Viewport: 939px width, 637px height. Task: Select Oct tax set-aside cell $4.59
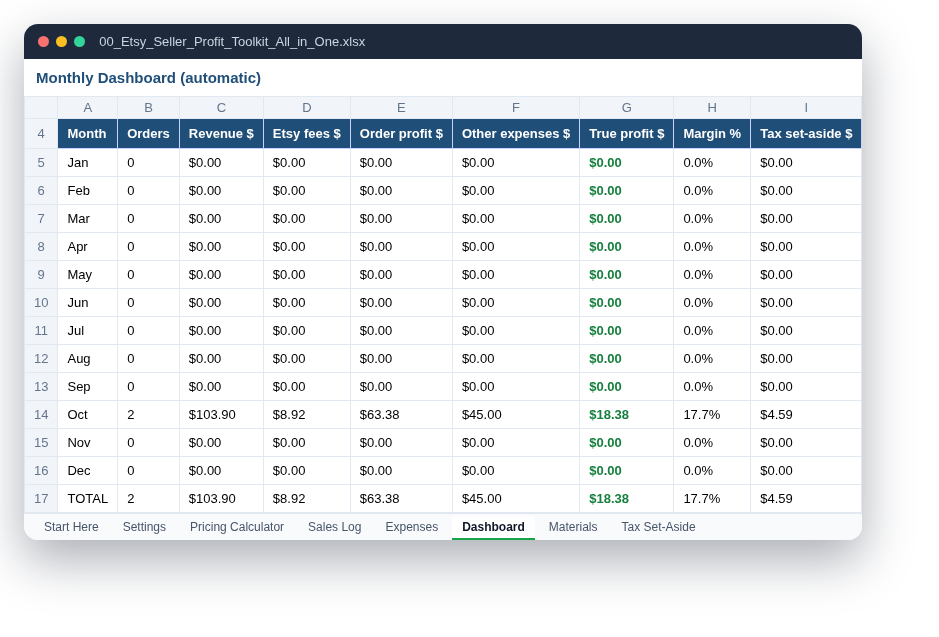tap(806, 415)
